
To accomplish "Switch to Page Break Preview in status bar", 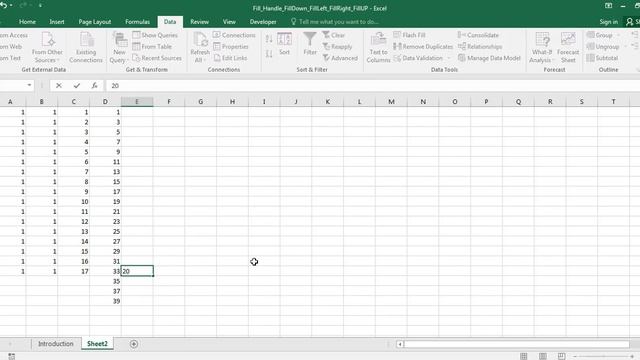I will click(562, 356).
